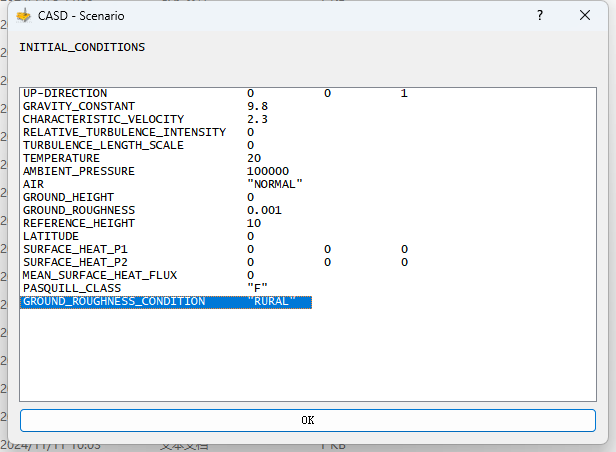Screen dimensions: 616x452
Task: Select the SURFACE_HEAT_P1 row
Action: point(75,249)
